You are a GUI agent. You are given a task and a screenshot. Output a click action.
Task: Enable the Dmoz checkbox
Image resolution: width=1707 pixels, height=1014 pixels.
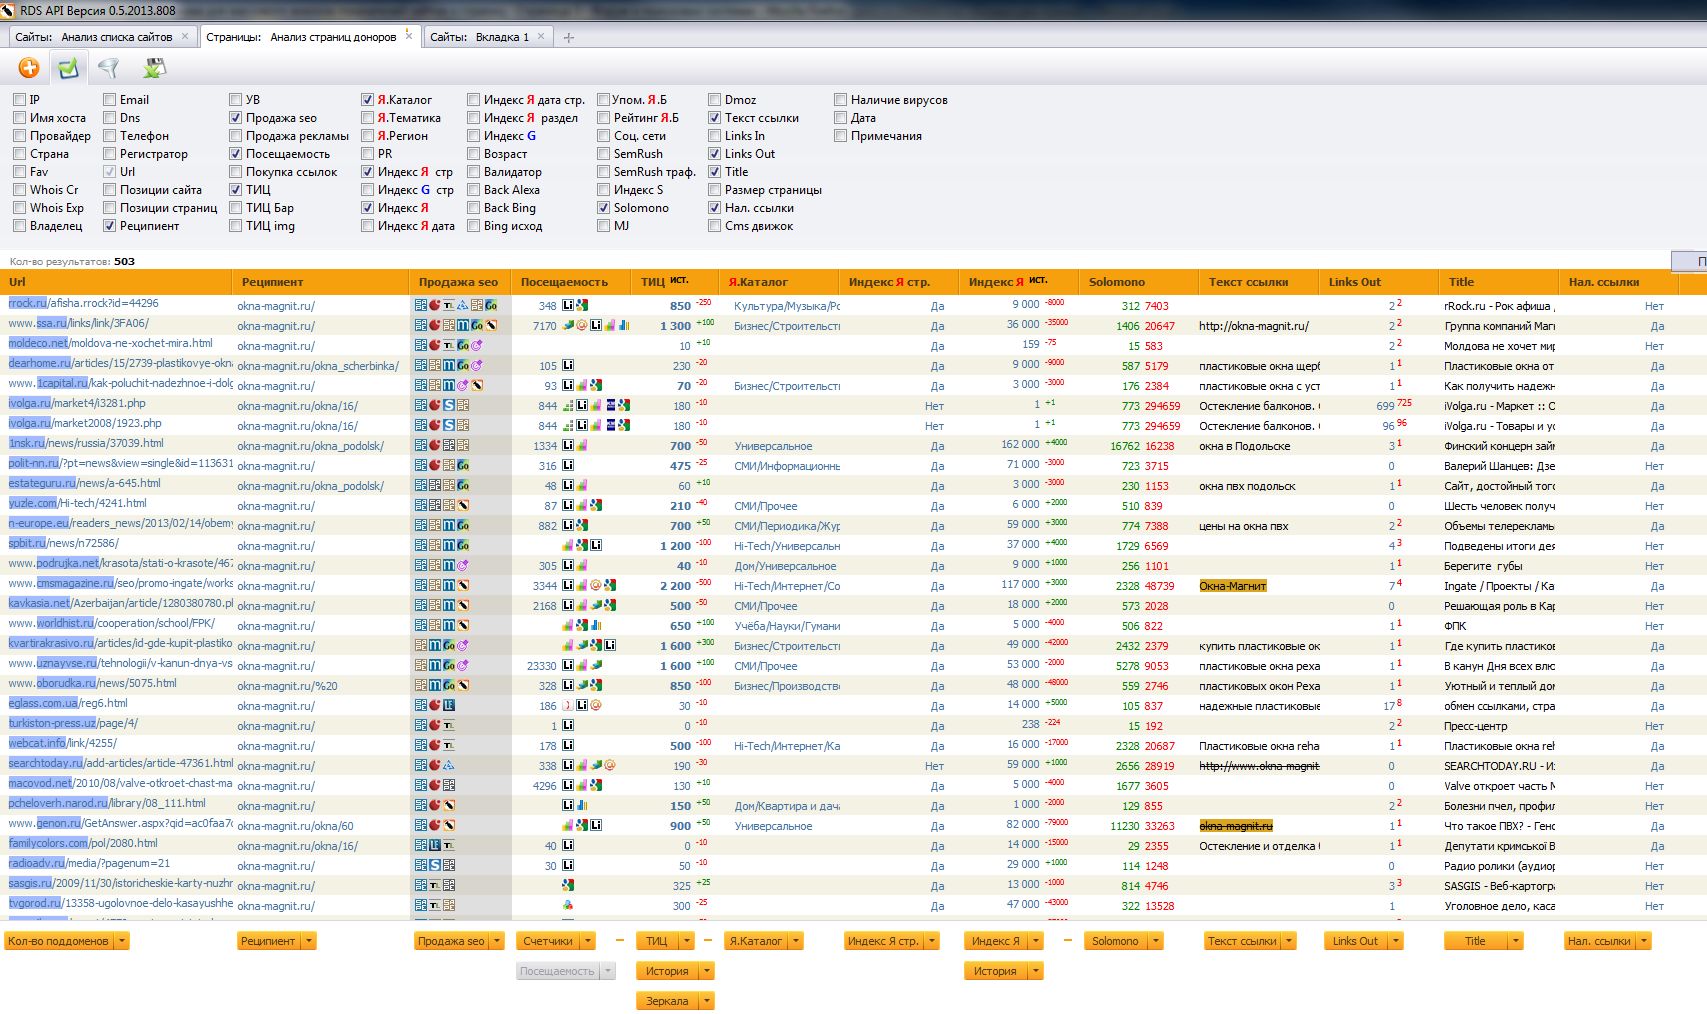714,100
